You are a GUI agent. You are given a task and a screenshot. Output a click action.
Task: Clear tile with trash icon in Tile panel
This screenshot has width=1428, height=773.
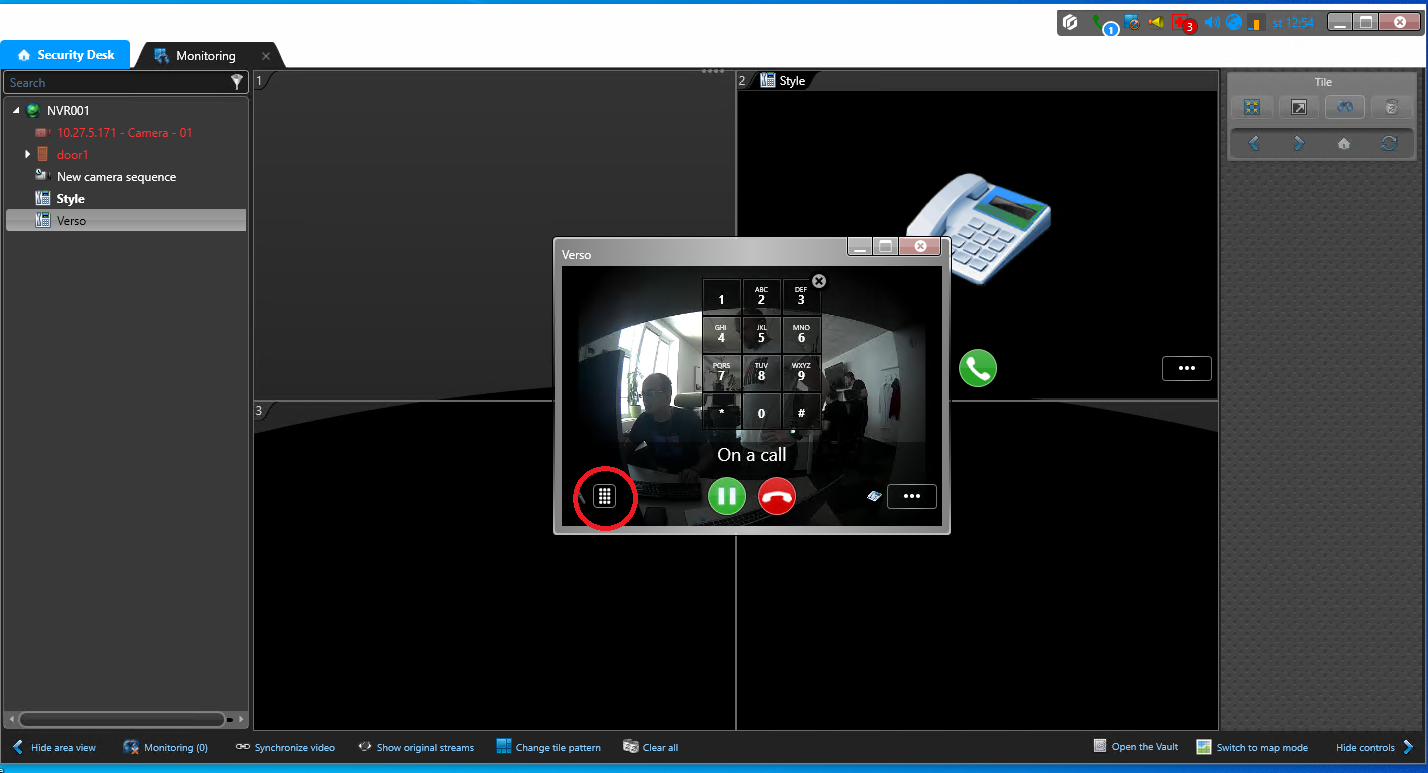1391,107
